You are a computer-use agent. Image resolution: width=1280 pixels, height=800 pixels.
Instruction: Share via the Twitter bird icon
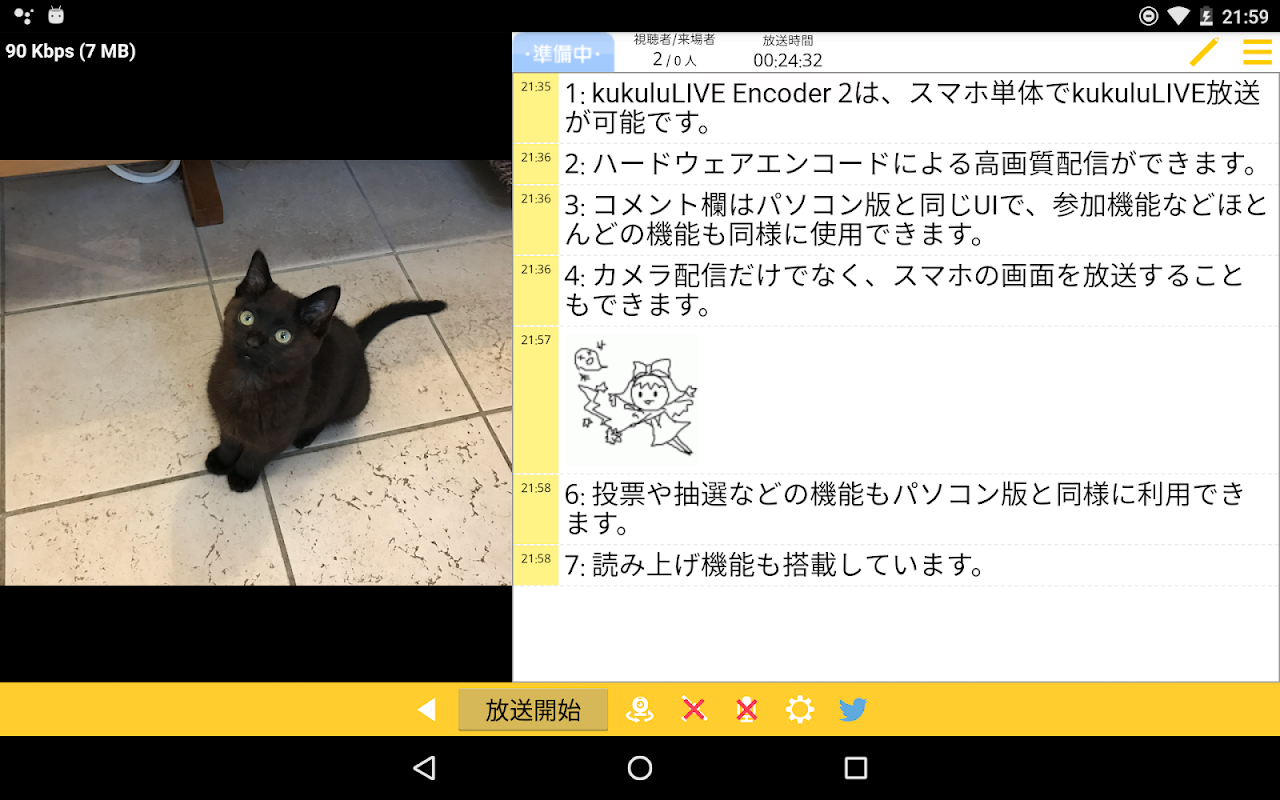(x=853, y=710)
